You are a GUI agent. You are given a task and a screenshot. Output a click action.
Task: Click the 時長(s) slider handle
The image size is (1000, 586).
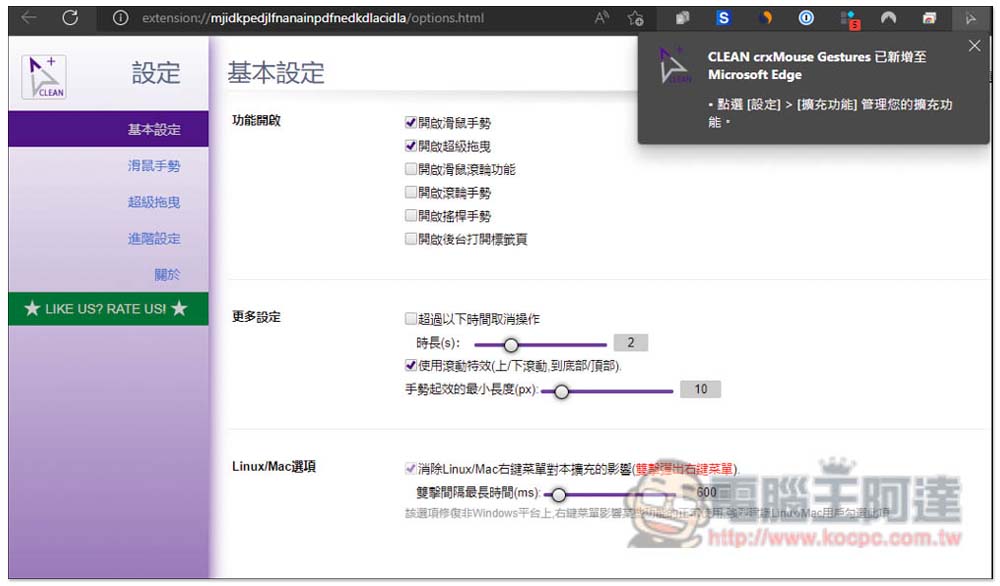coord(511,345)
